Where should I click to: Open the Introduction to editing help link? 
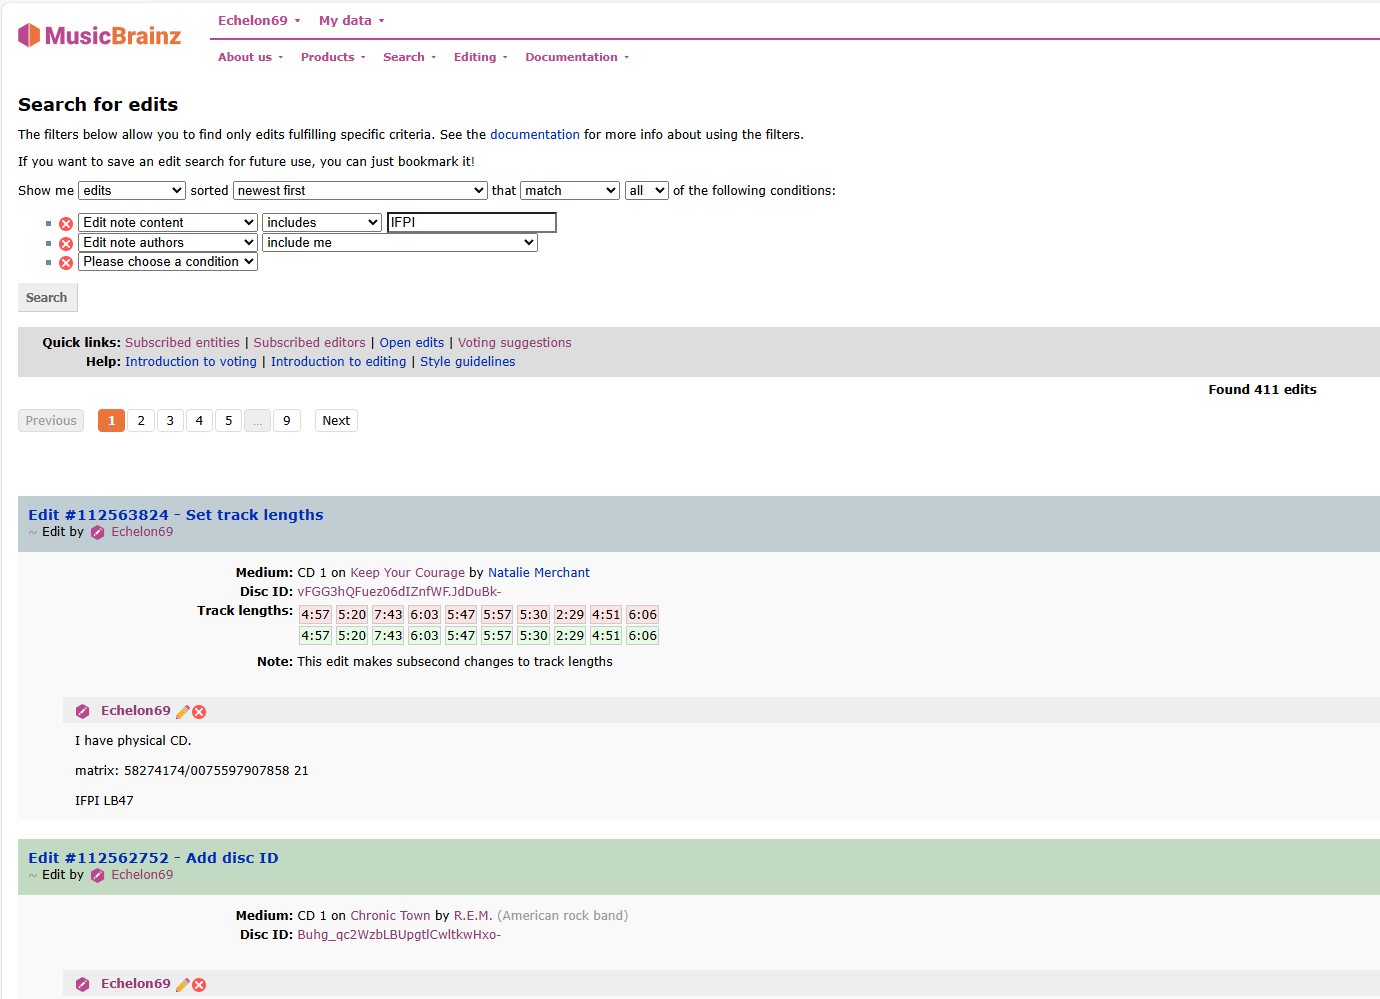pos(339,362)
